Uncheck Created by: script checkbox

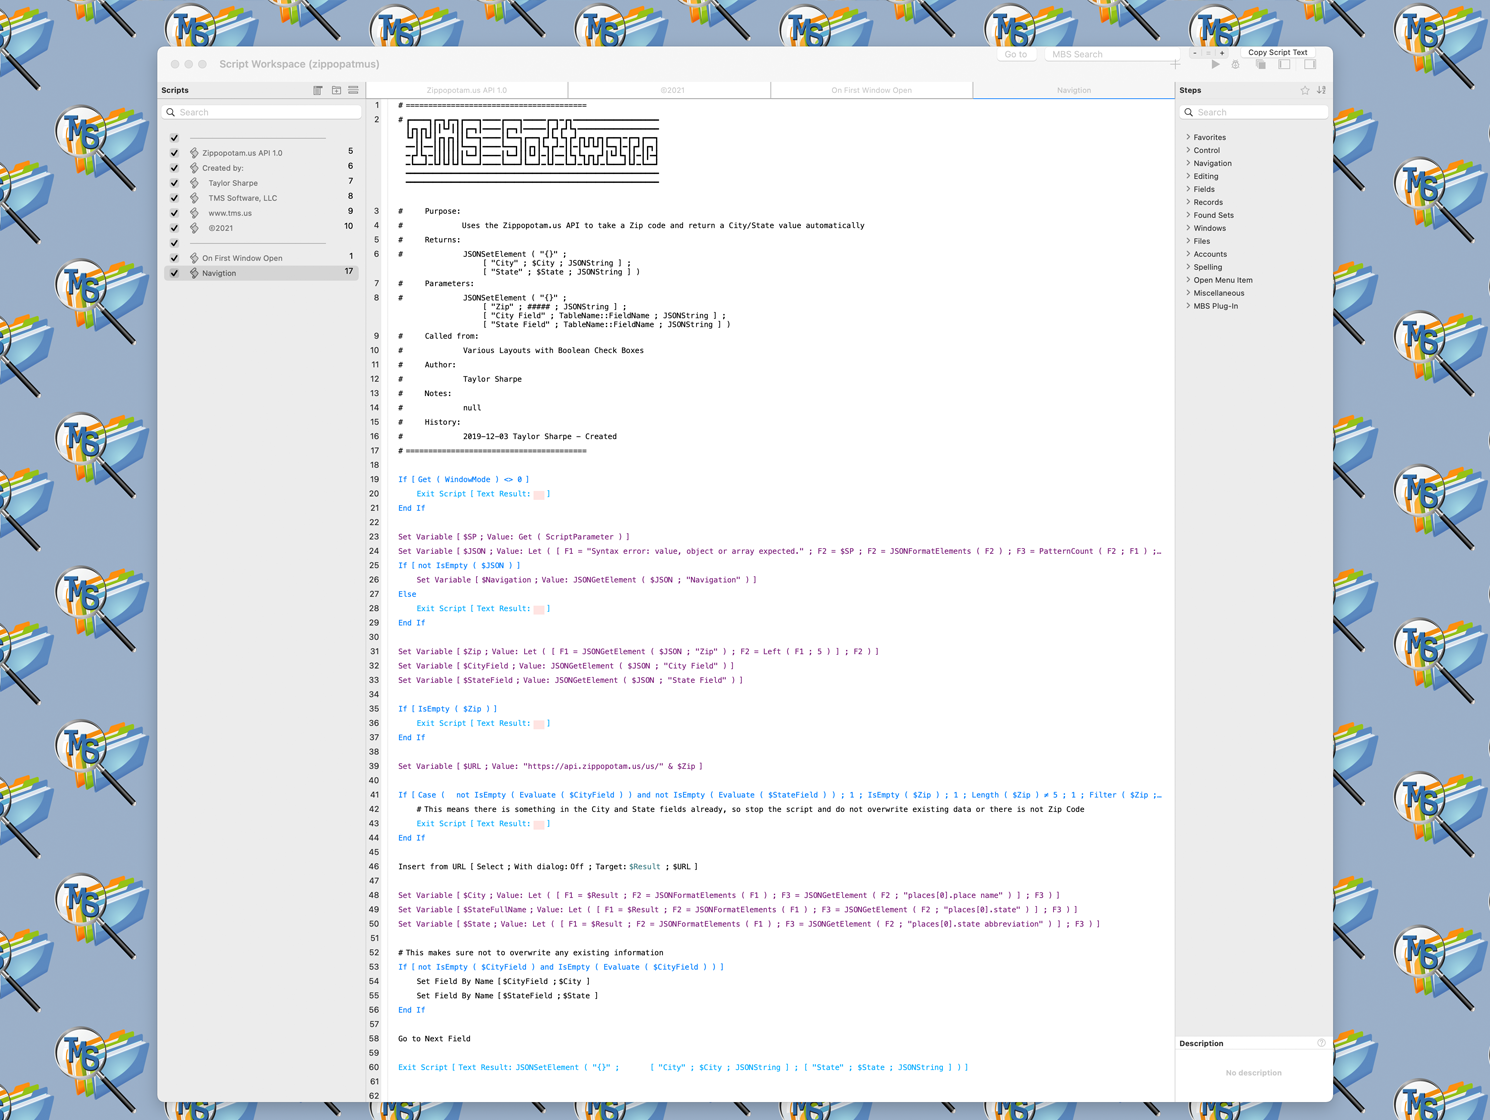pos(174,168)
